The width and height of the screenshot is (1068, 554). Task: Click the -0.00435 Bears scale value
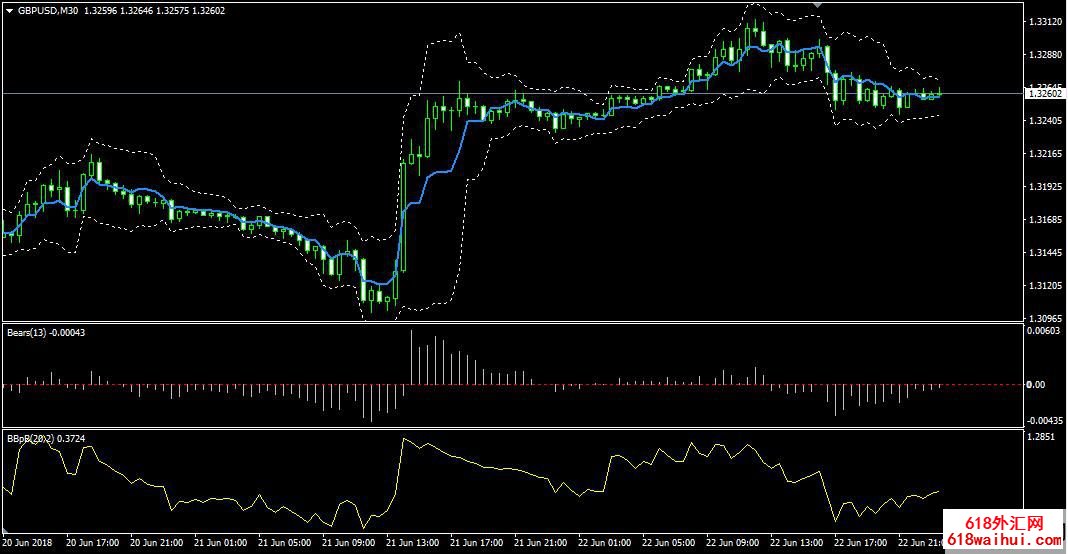click(1045, 421)
